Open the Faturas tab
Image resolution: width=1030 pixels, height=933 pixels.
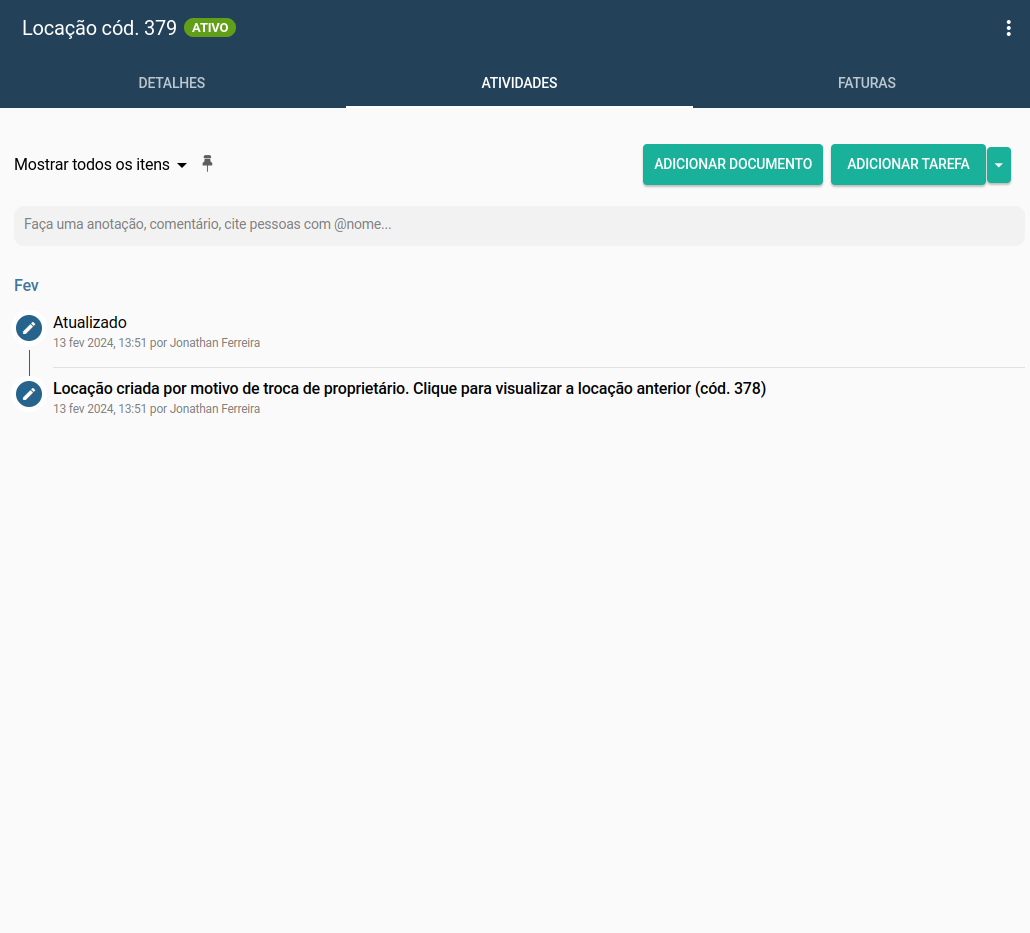pyautogui.click(x=866, y=83)
